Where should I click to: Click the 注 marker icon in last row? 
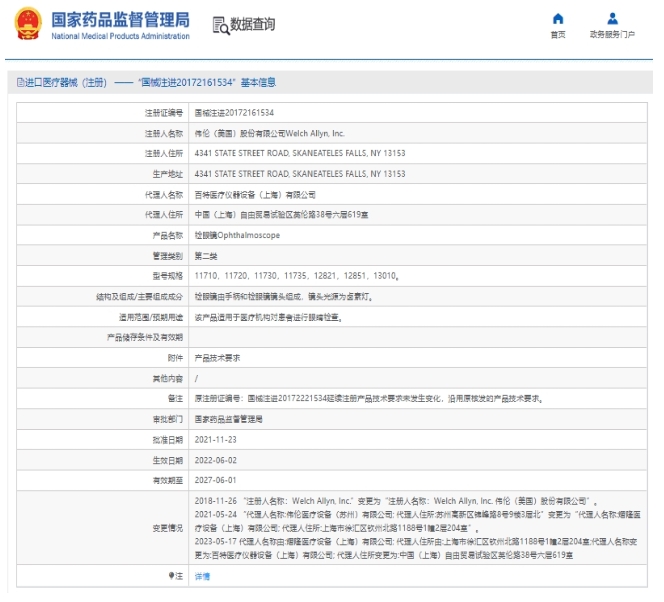171,576
